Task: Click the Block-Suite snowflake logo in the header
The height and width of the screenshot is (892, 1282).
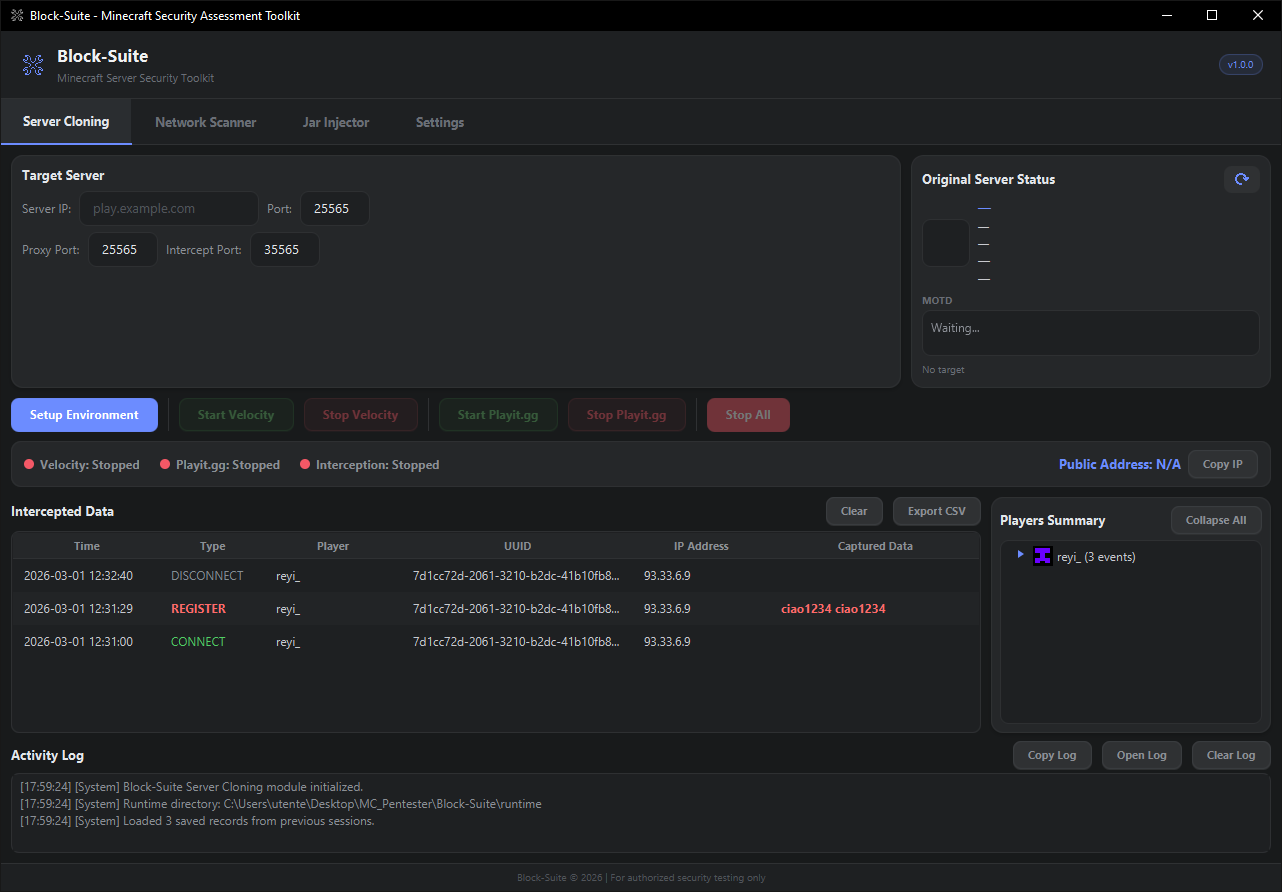Action: click(33, 65)
